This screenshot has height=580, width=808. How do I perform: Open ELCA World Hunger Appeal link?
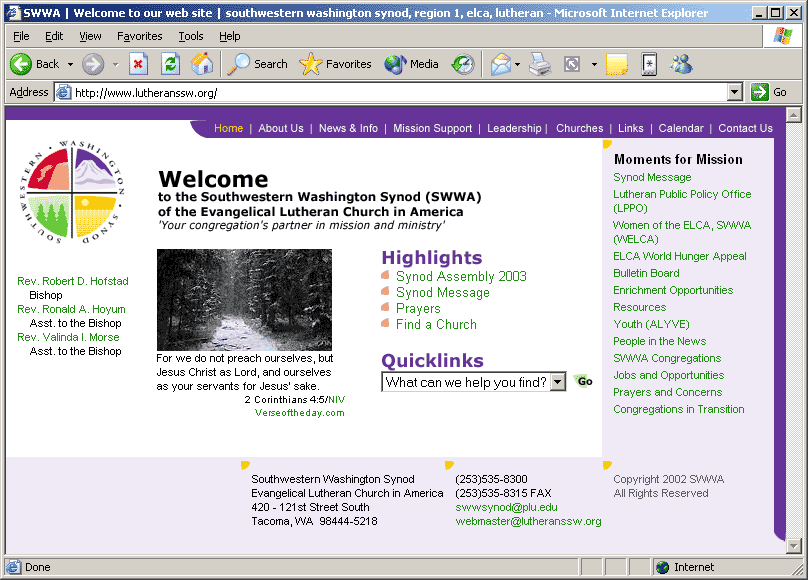point(680,256)
